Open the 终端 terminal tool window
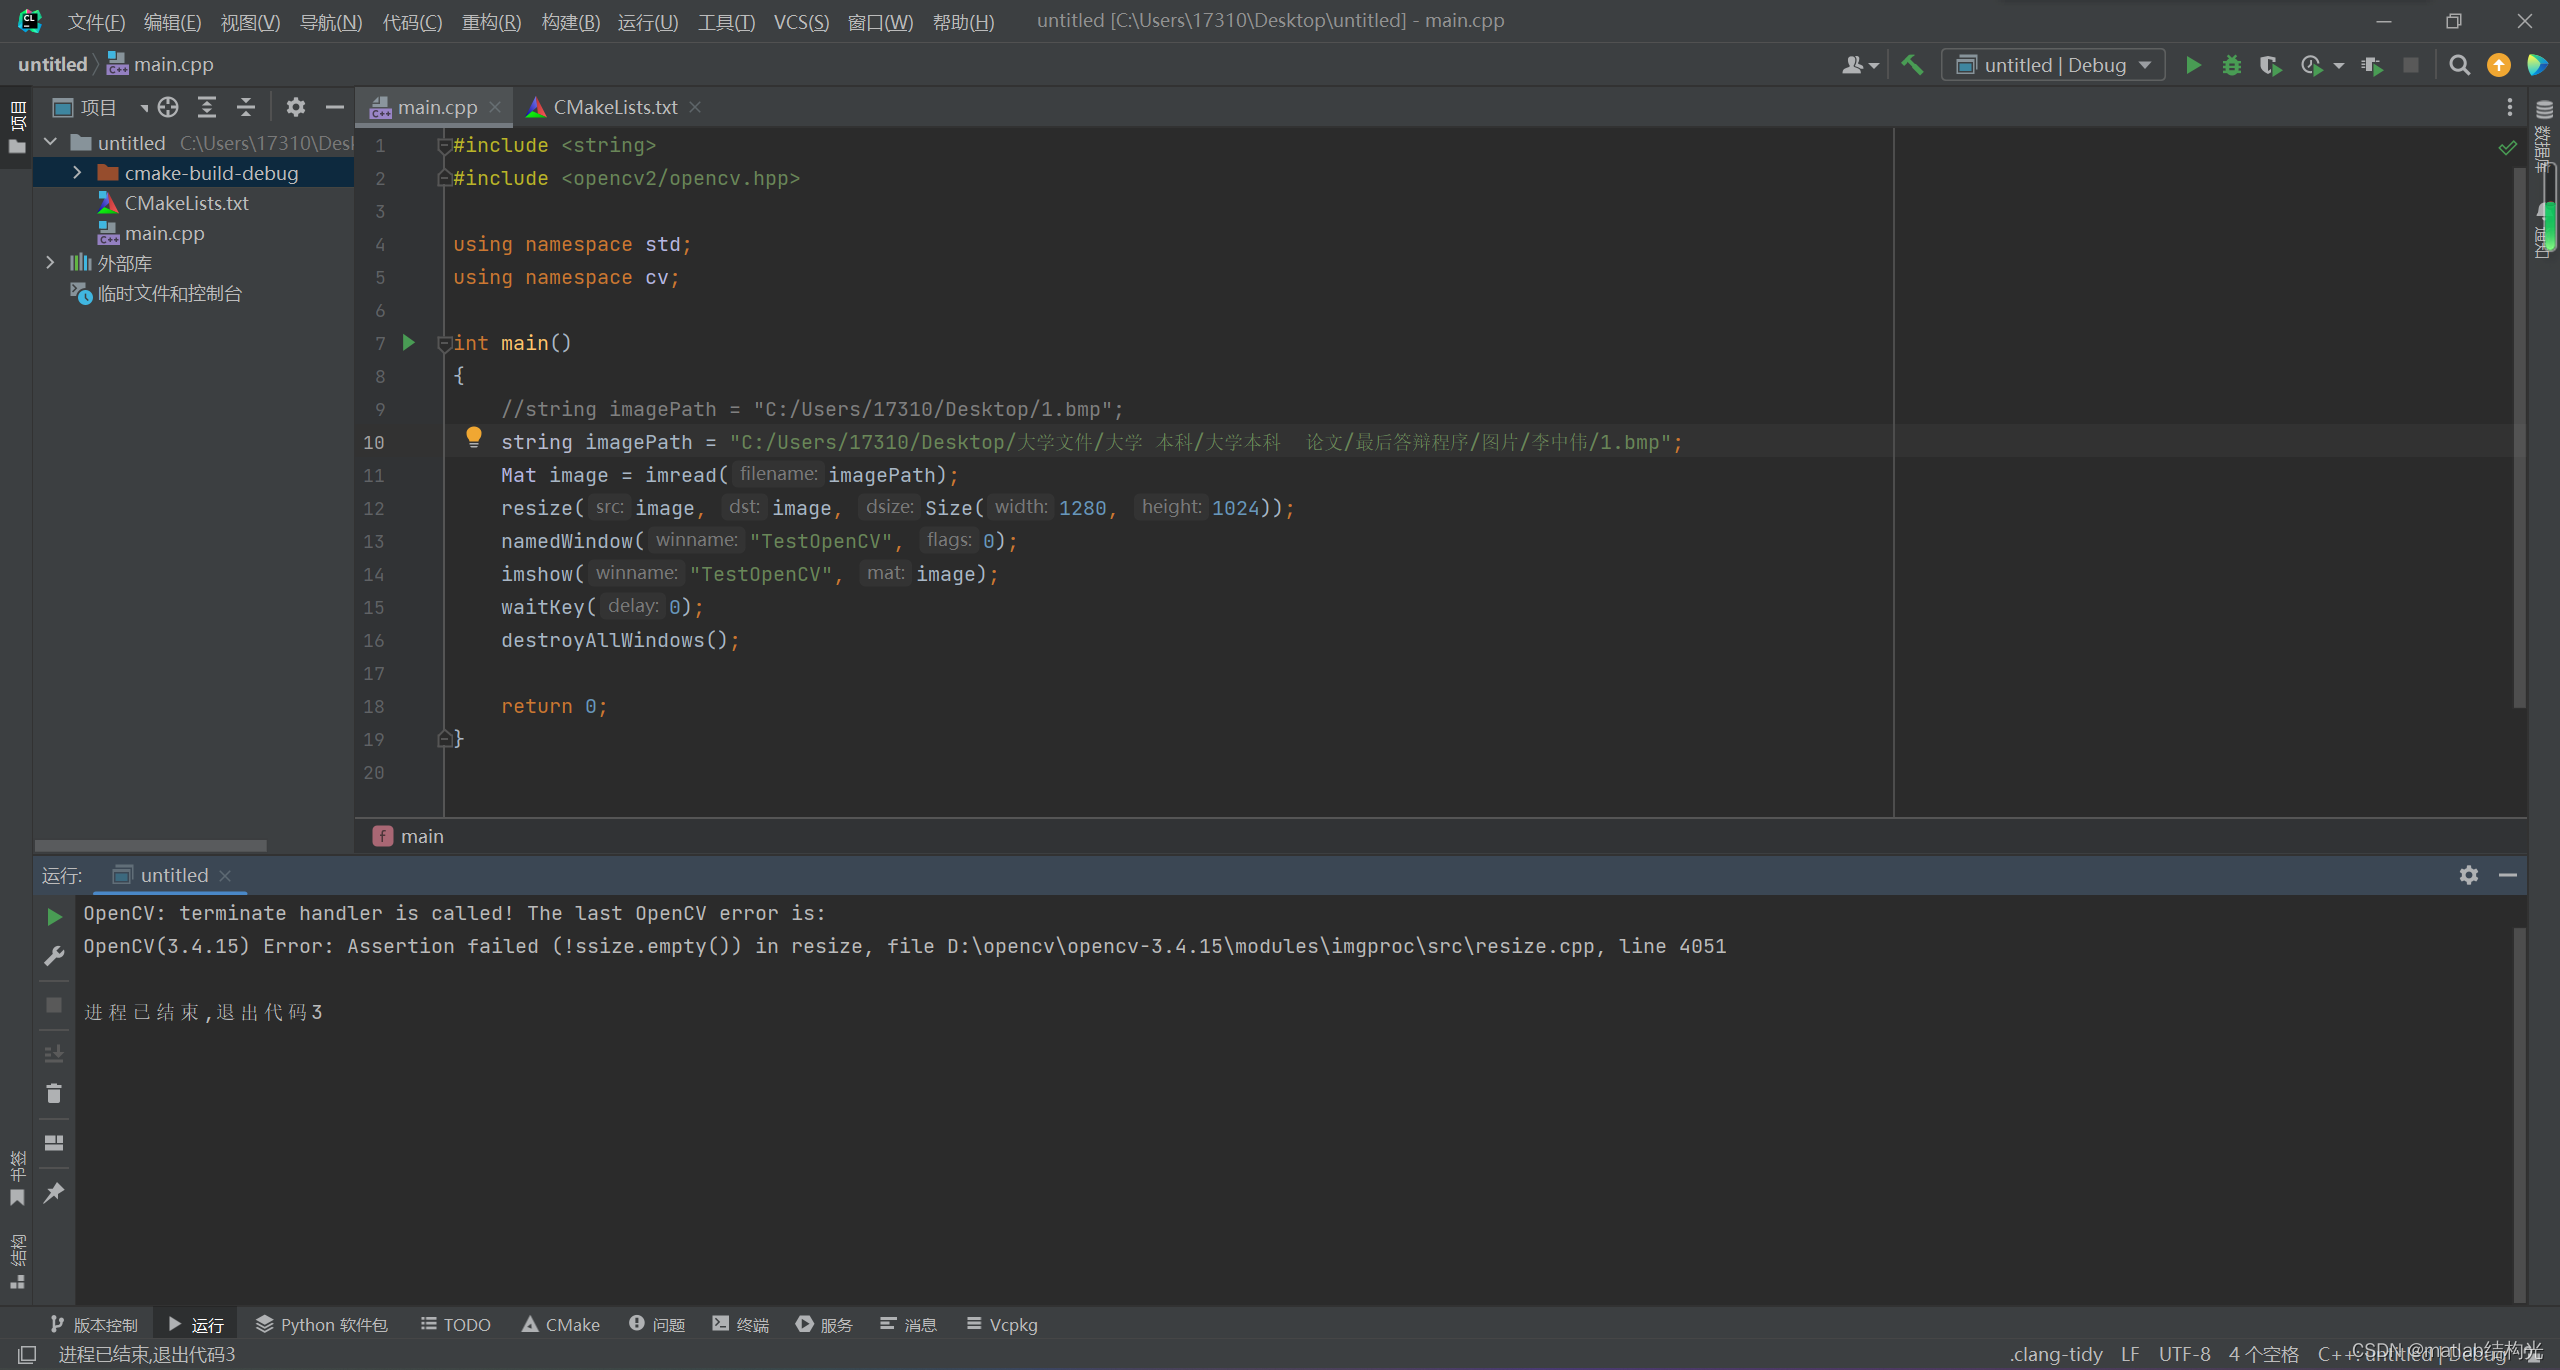This screenshot has height=1370, width=2560. (741, 1324)
